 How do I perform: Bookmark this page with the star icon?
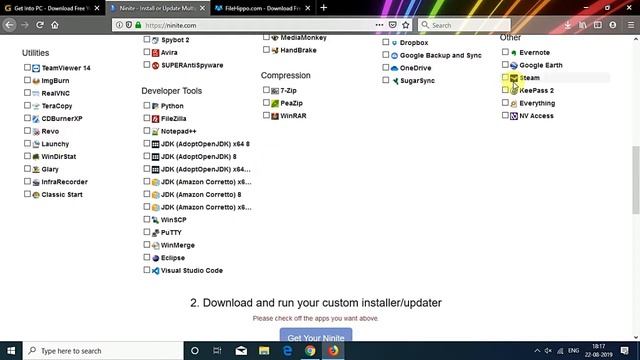pyautogui.click(x=405, y=25)
